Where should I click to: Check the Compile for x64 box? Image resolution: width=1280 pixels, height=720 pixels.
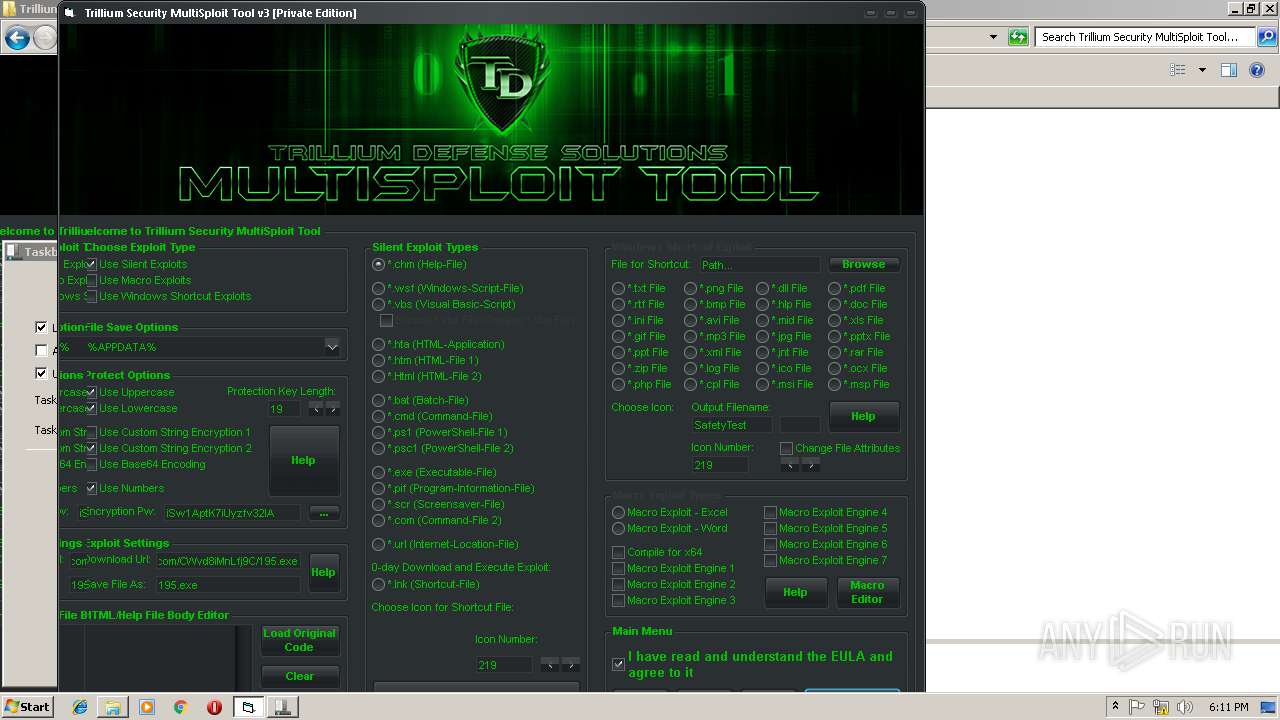(x=618, y=553)
